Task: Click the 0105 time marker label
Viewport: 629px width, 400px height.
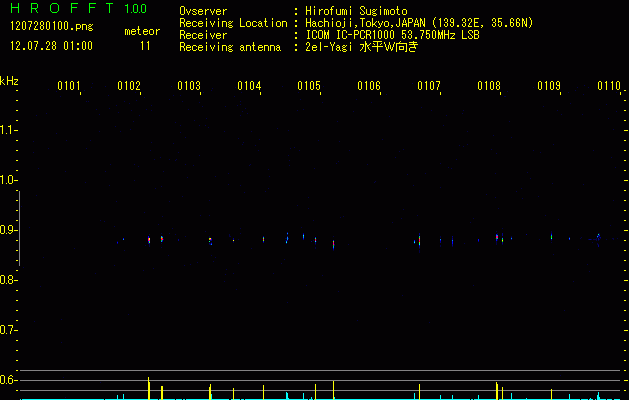Action: tap(309, 86)
